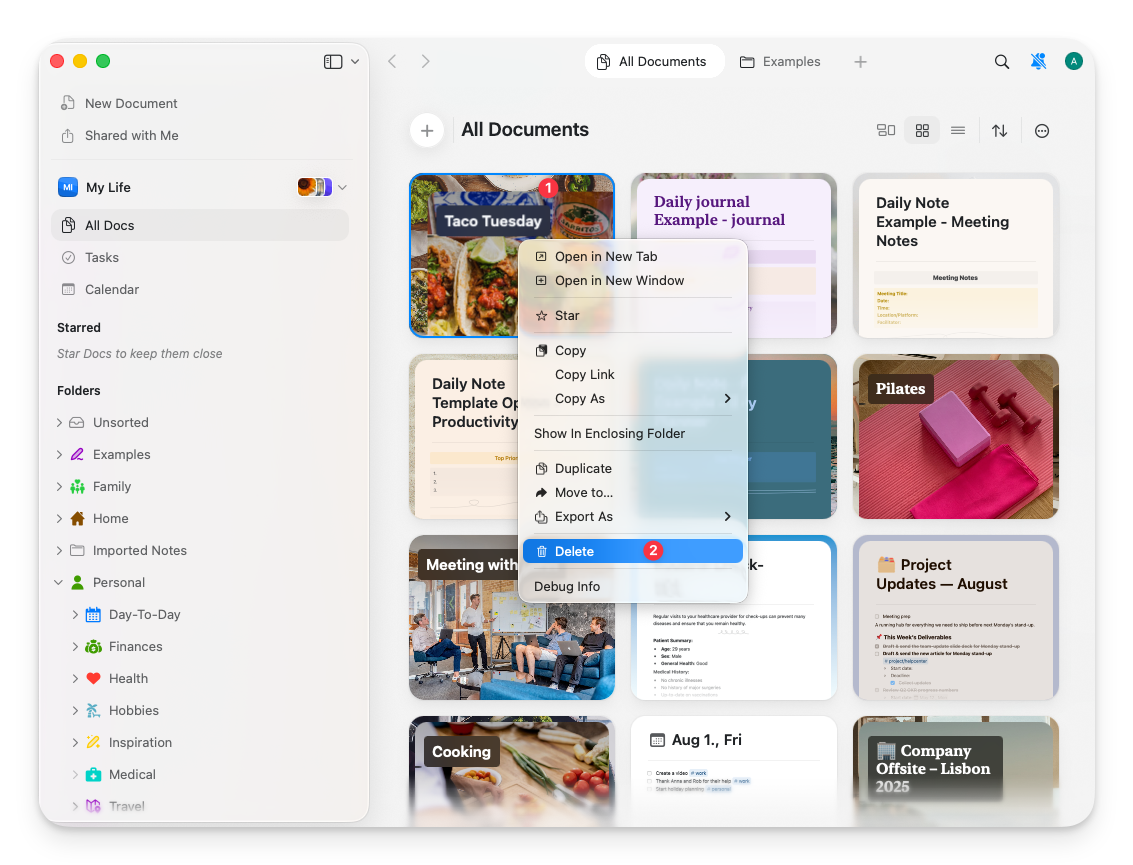Open the sort order options
1133x865 pixels.
[x=999, y=131]
